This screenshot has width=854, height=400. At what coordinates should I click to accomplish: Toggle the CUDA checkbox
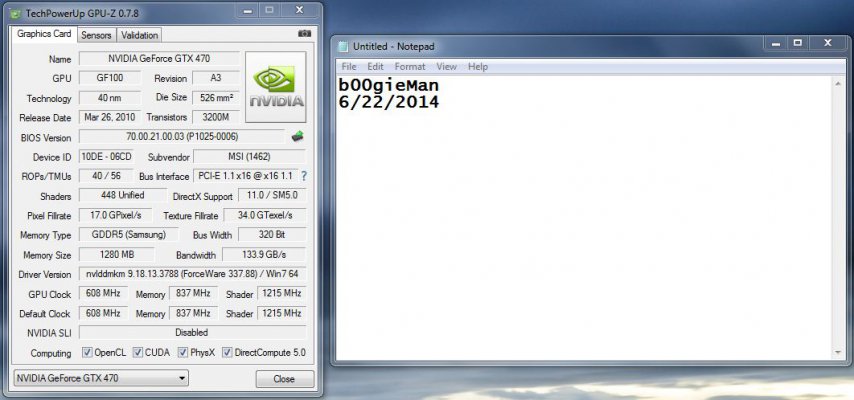[x=138, y=353]
